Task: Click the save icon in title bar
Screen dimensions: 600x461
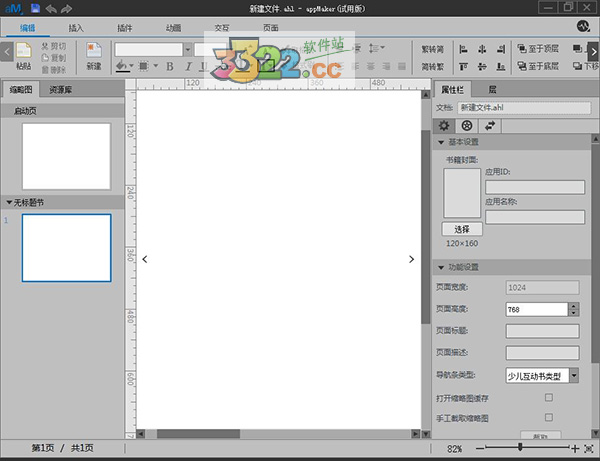Action: 35,9
